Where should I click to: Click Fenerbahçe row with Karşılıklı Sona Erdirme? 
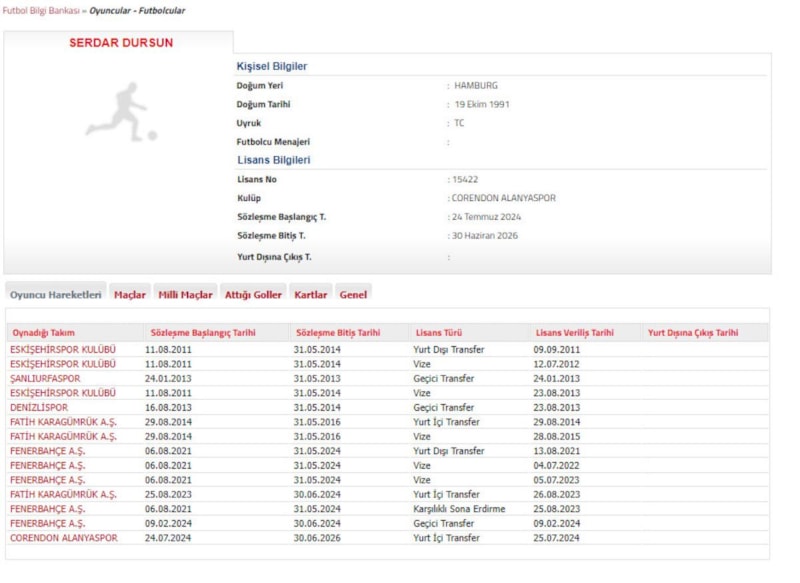point(47,509)
